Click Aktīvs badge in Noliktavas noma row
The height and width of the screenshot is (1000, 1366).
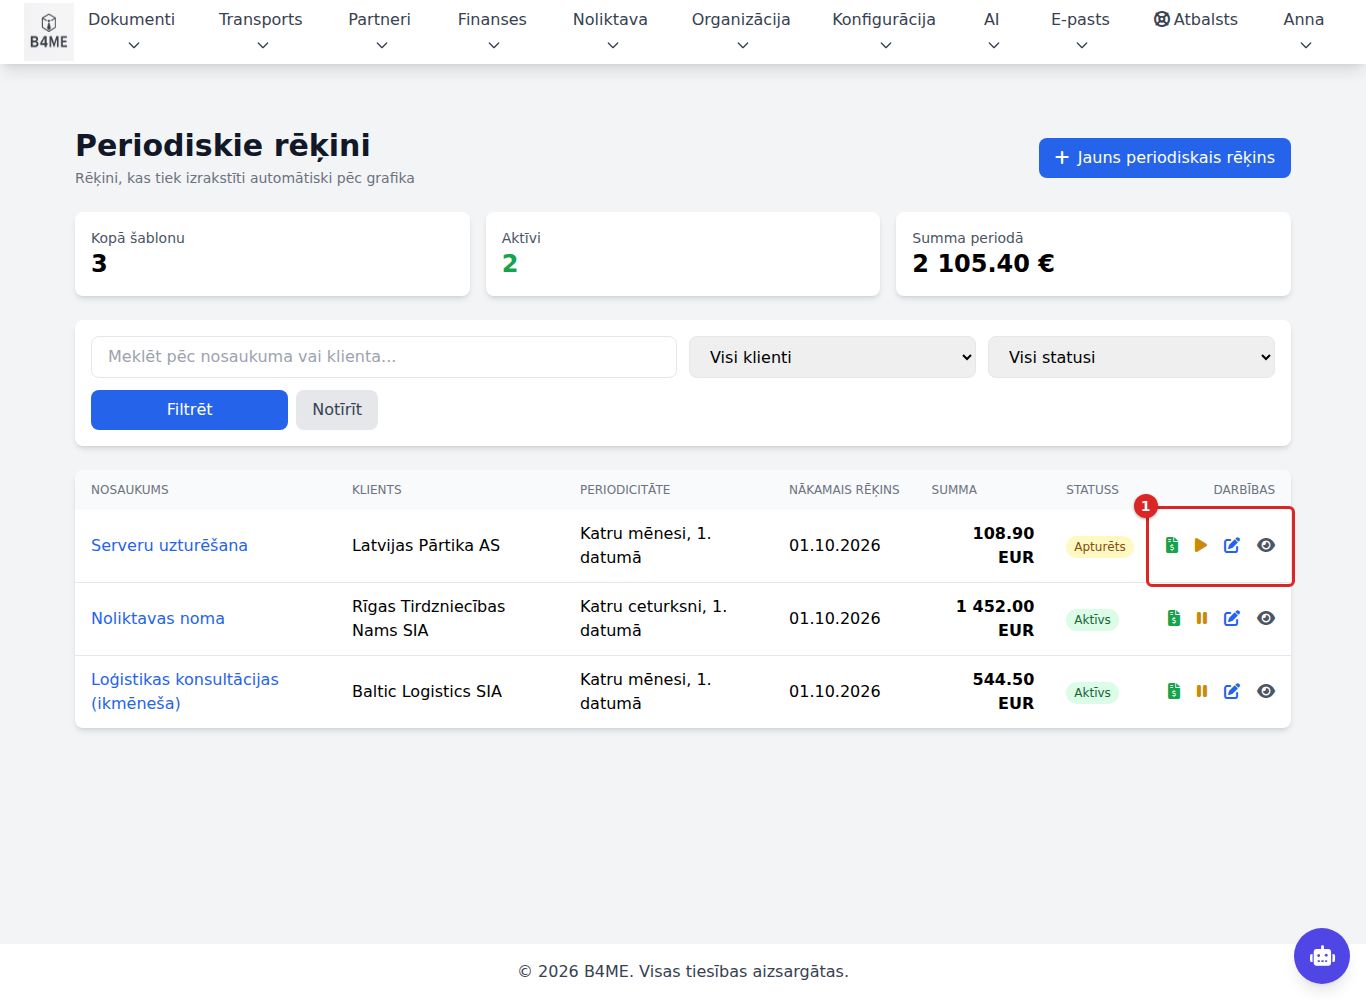pos(1092,619)
